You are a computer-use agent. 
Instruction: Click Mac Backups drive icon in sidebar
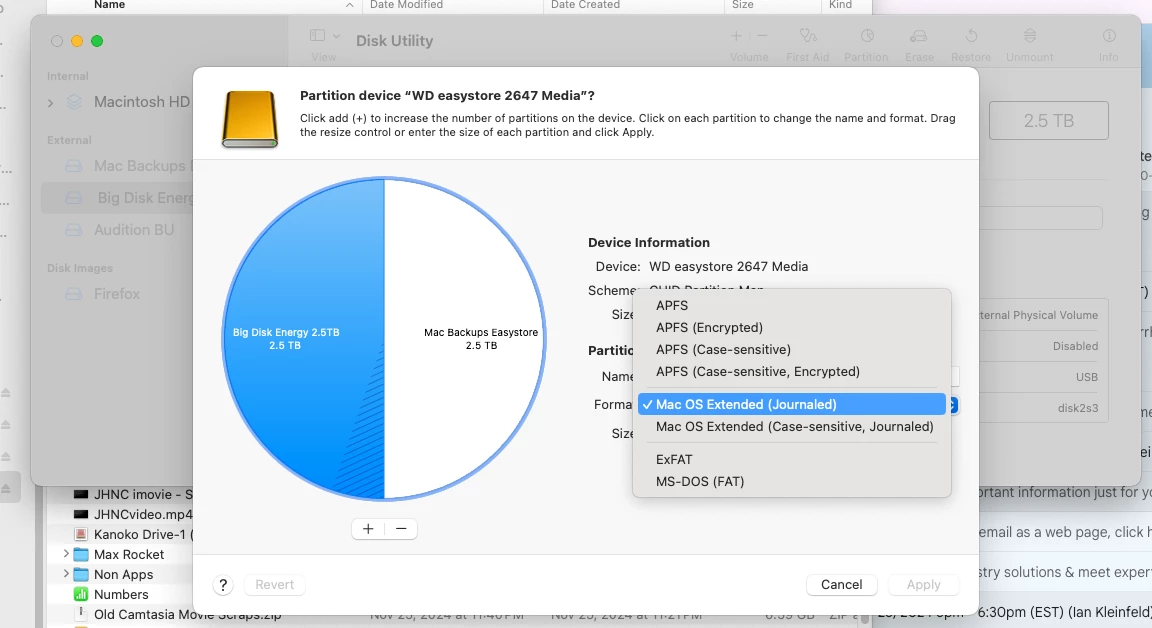pyautogui.click(x=73, y=166)
